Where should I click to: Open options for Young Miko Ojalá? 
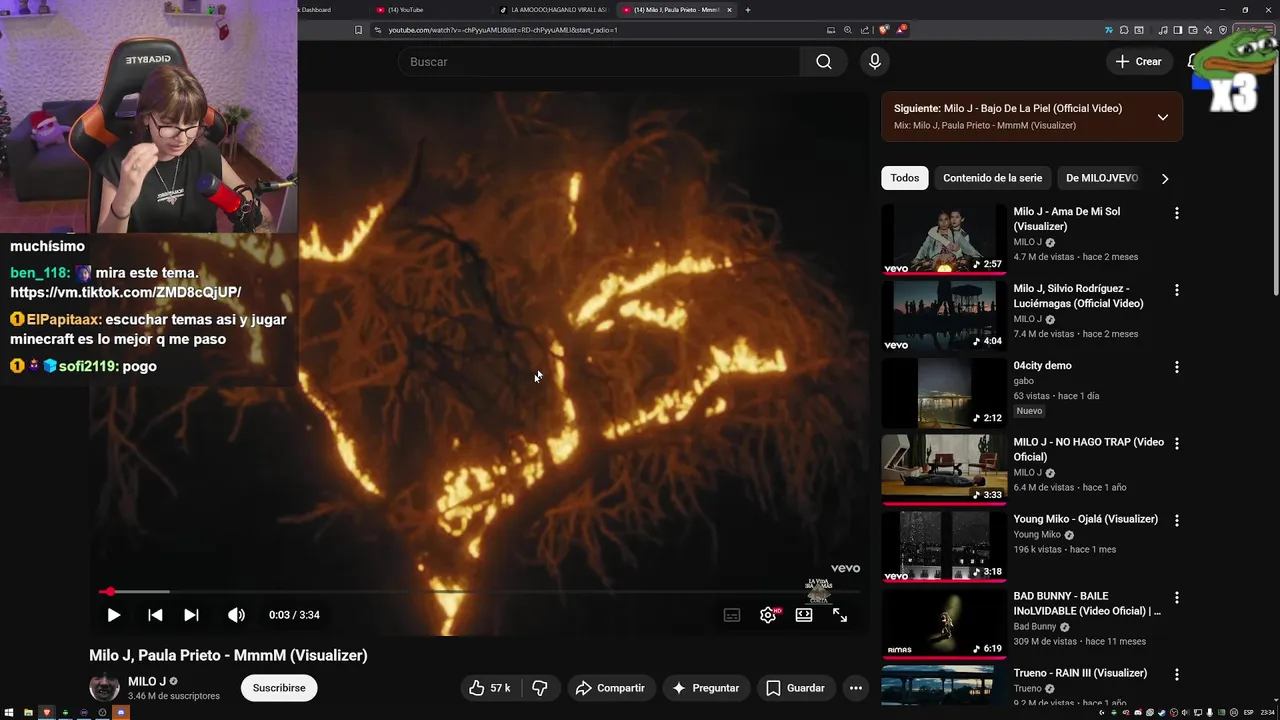tap(1177, 520)
